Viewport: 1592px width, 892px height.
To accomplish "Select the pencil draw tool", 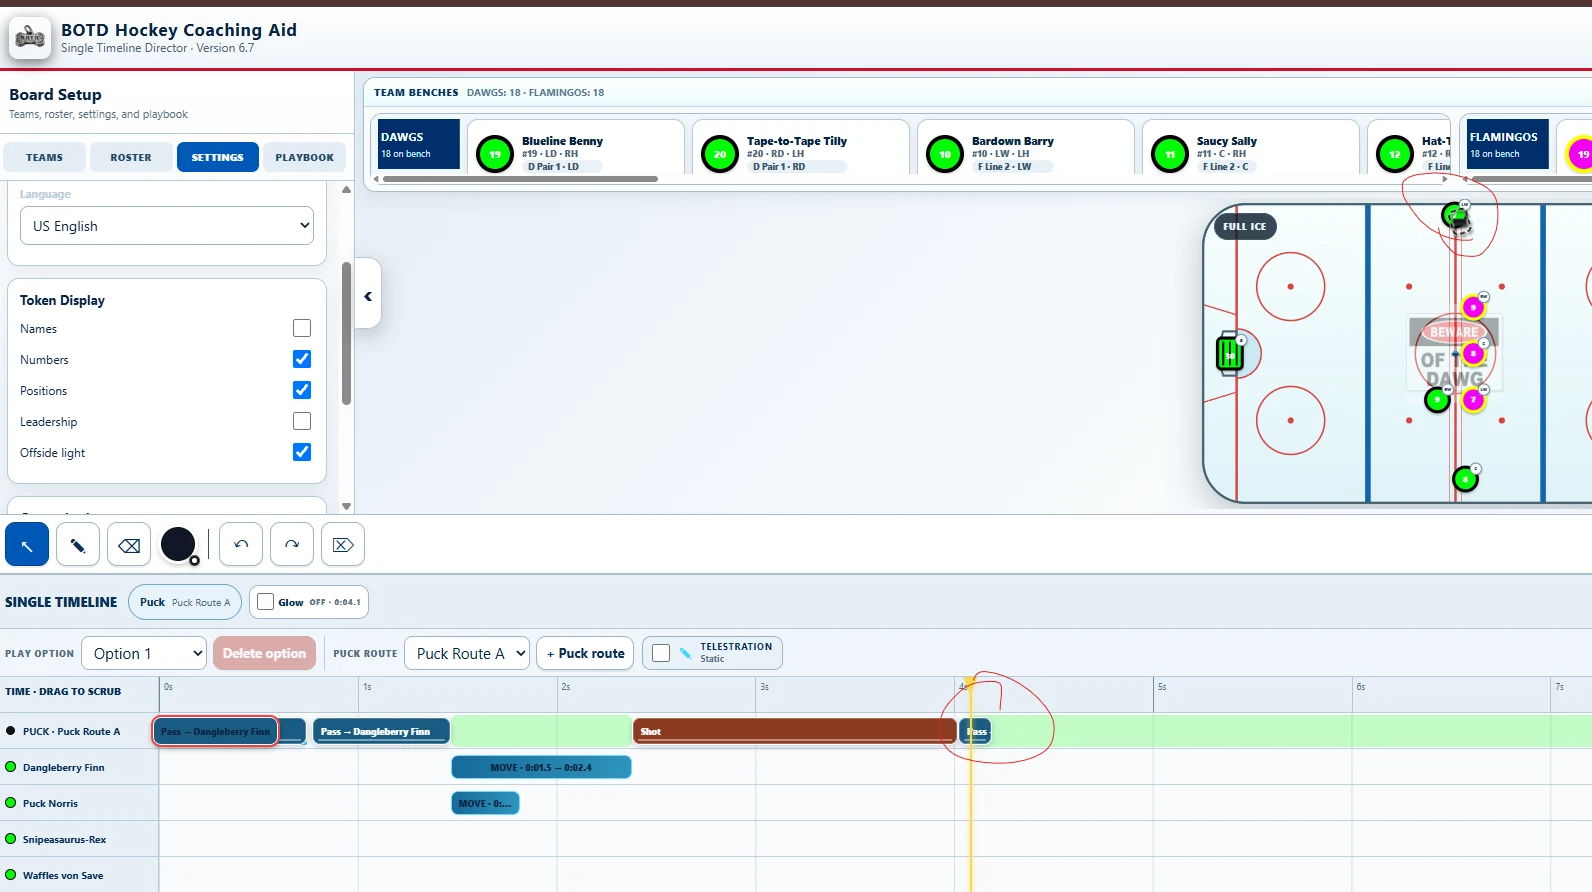I will pyautogui.click(x=78, y=545).
